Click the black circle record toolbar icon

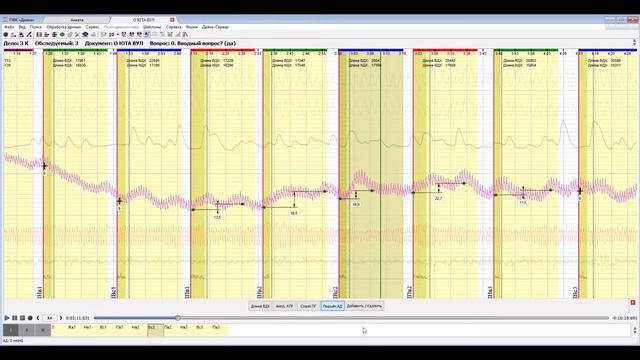point(6,35)
